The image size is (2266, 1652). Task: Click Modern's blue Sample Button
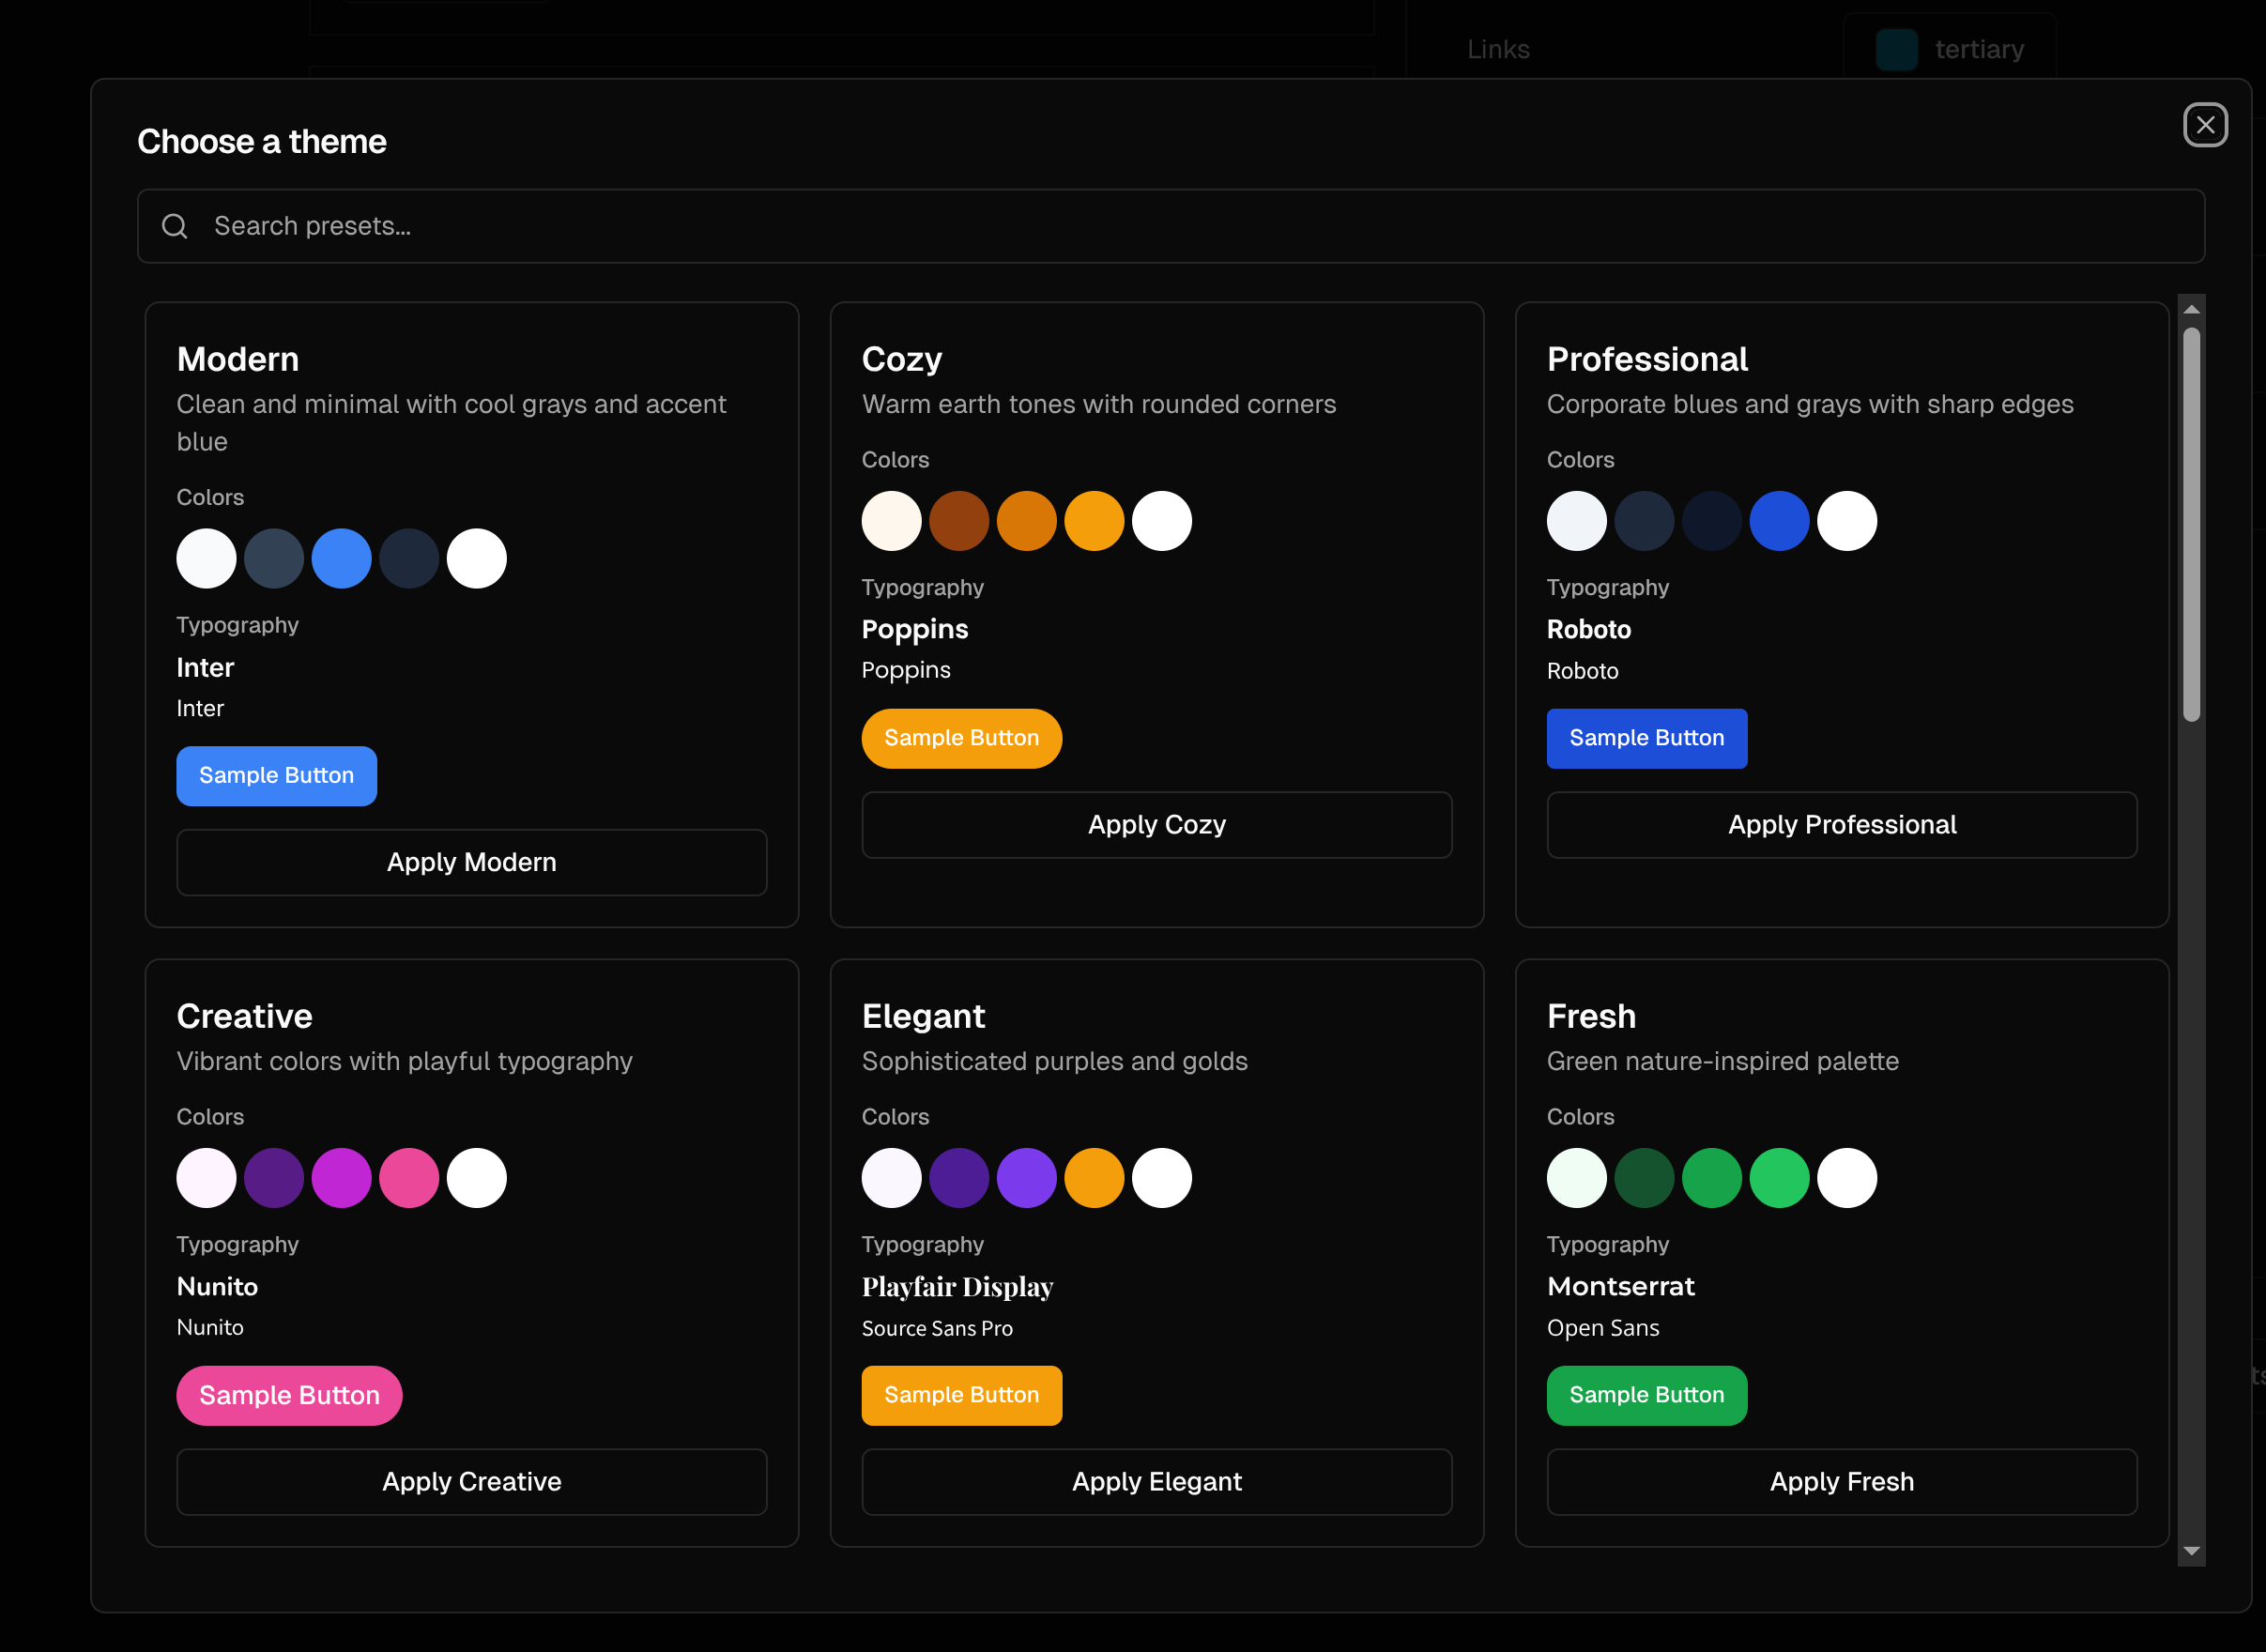tap(276, 776)
